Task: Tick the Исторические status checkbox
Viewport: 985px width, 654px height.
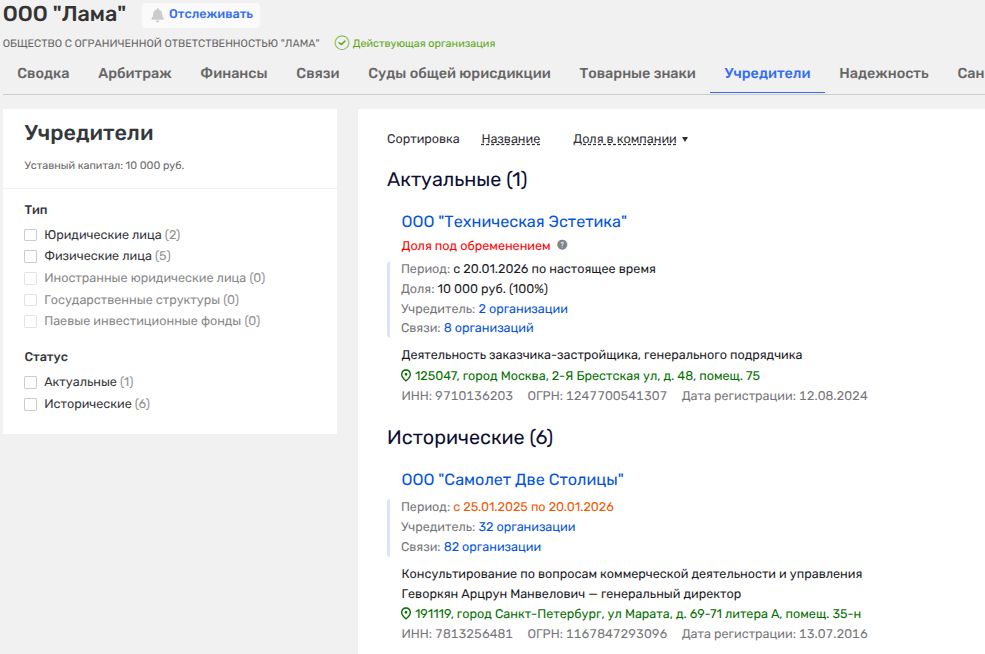Action: pos(31,404)
